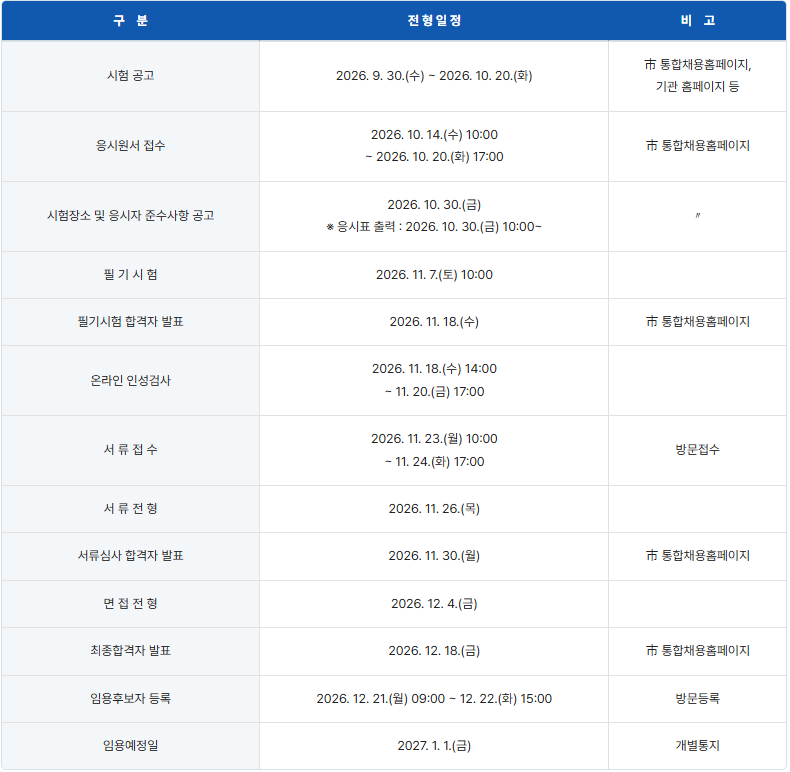The image size is (790, 772).
Task: Click the '응시표 출력' note line
Action: pos(434,227)
